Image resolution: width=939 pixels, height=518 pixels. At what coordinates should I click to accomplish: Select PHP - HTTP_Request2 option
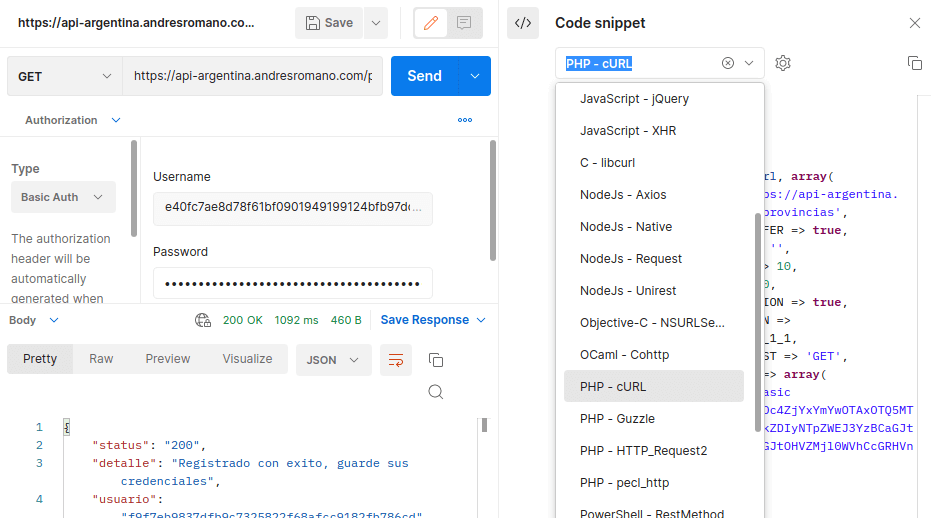coord(654,450)
